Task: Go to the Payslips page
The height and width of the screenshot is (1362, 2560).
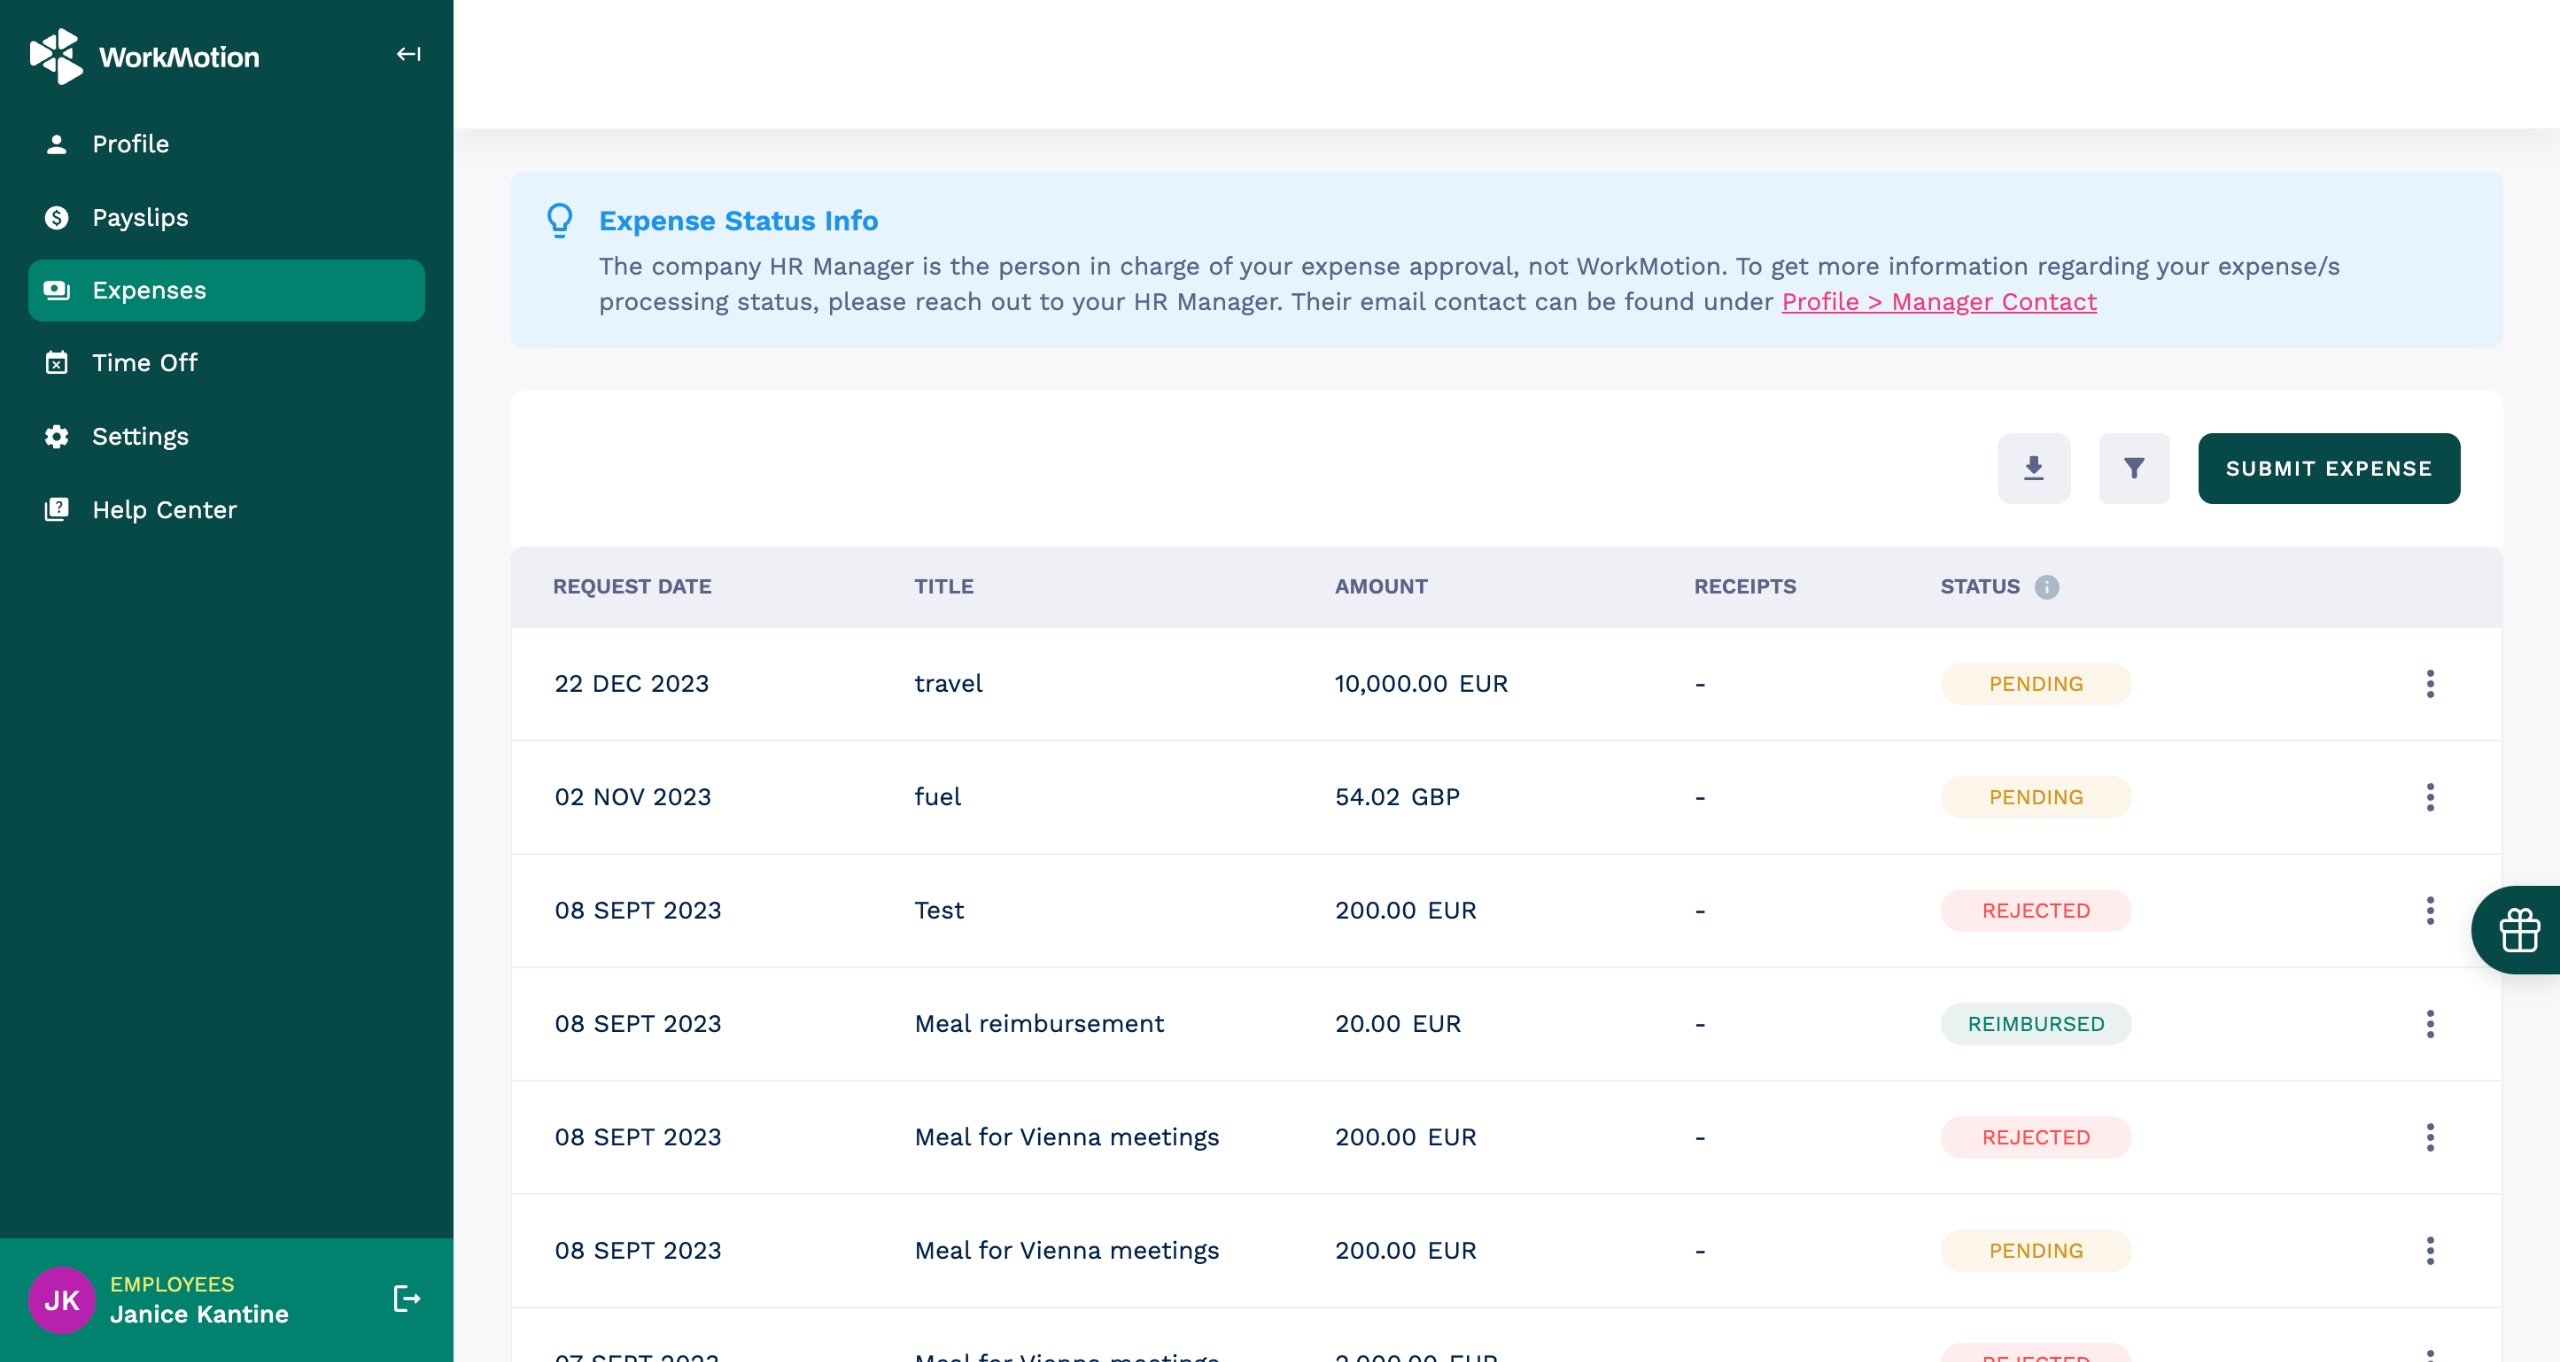Action: (x=140, y=217)
